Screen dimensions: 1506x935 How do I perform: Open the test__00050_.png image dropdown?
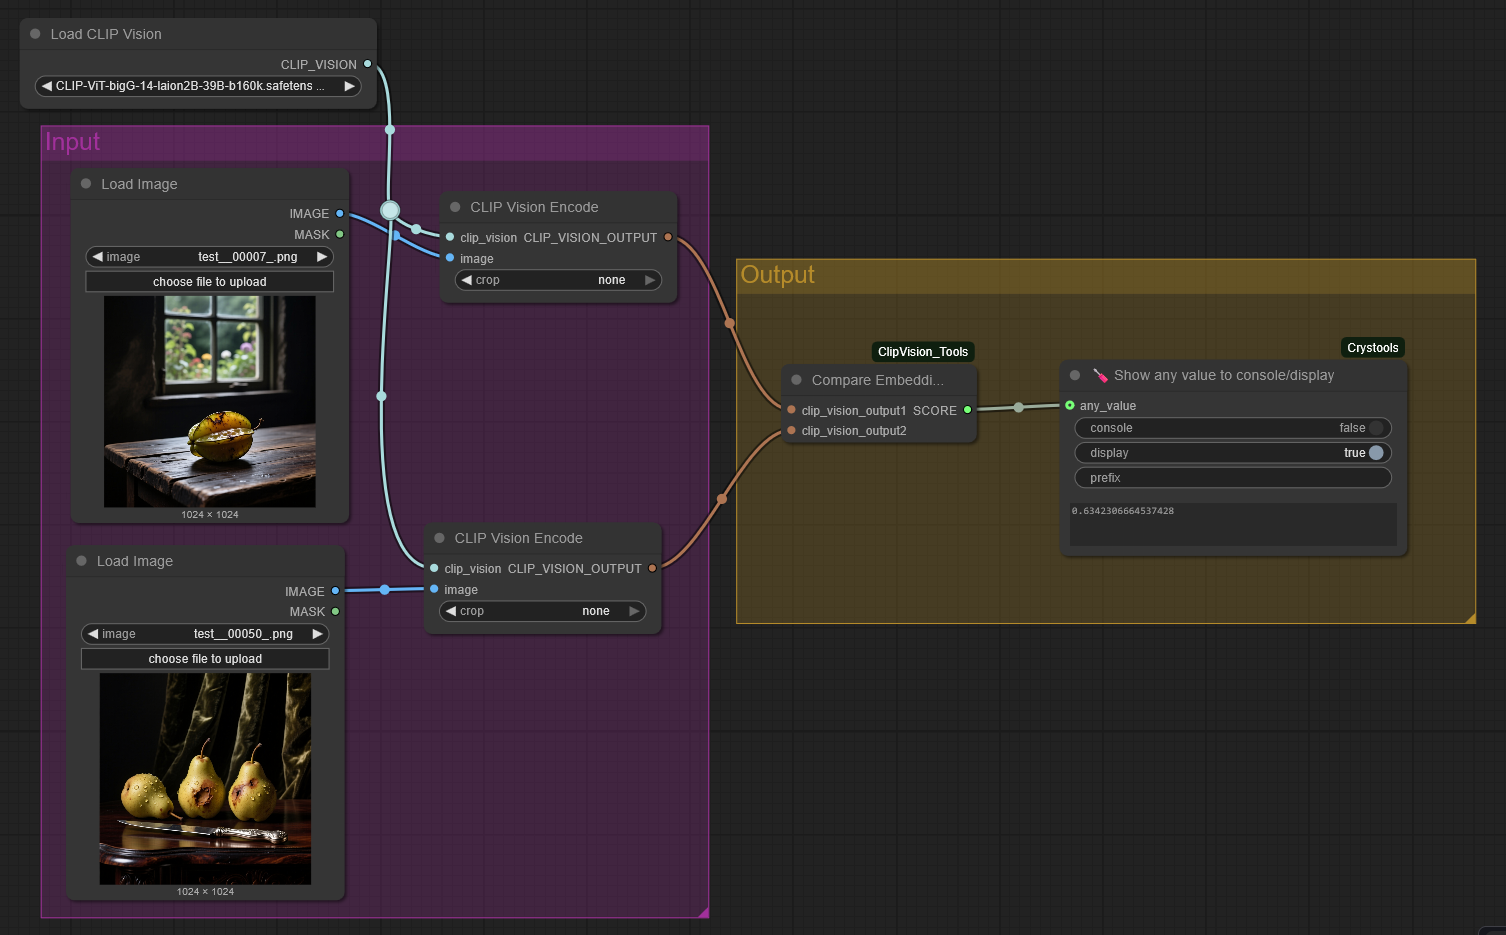click(205, 634)
